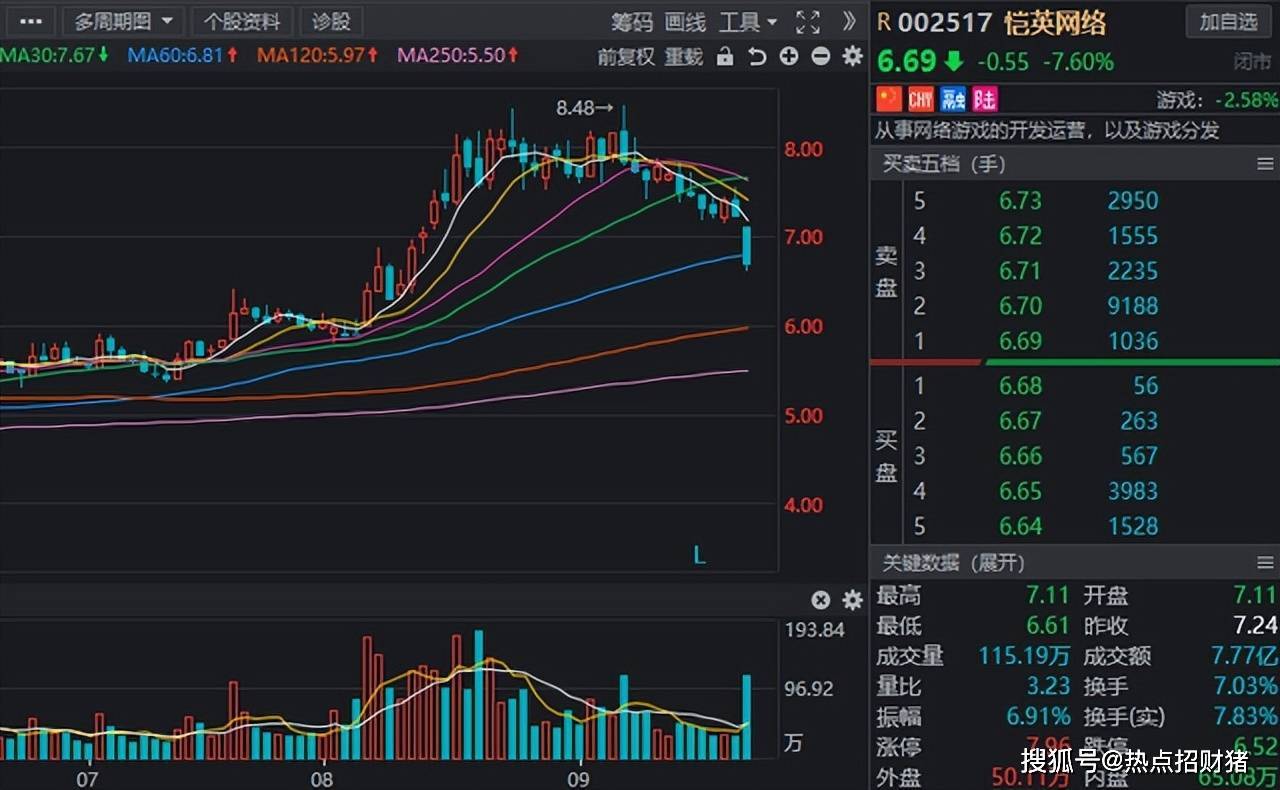Expand the 关键数据 (展开) section

click(x=953, y=563)
